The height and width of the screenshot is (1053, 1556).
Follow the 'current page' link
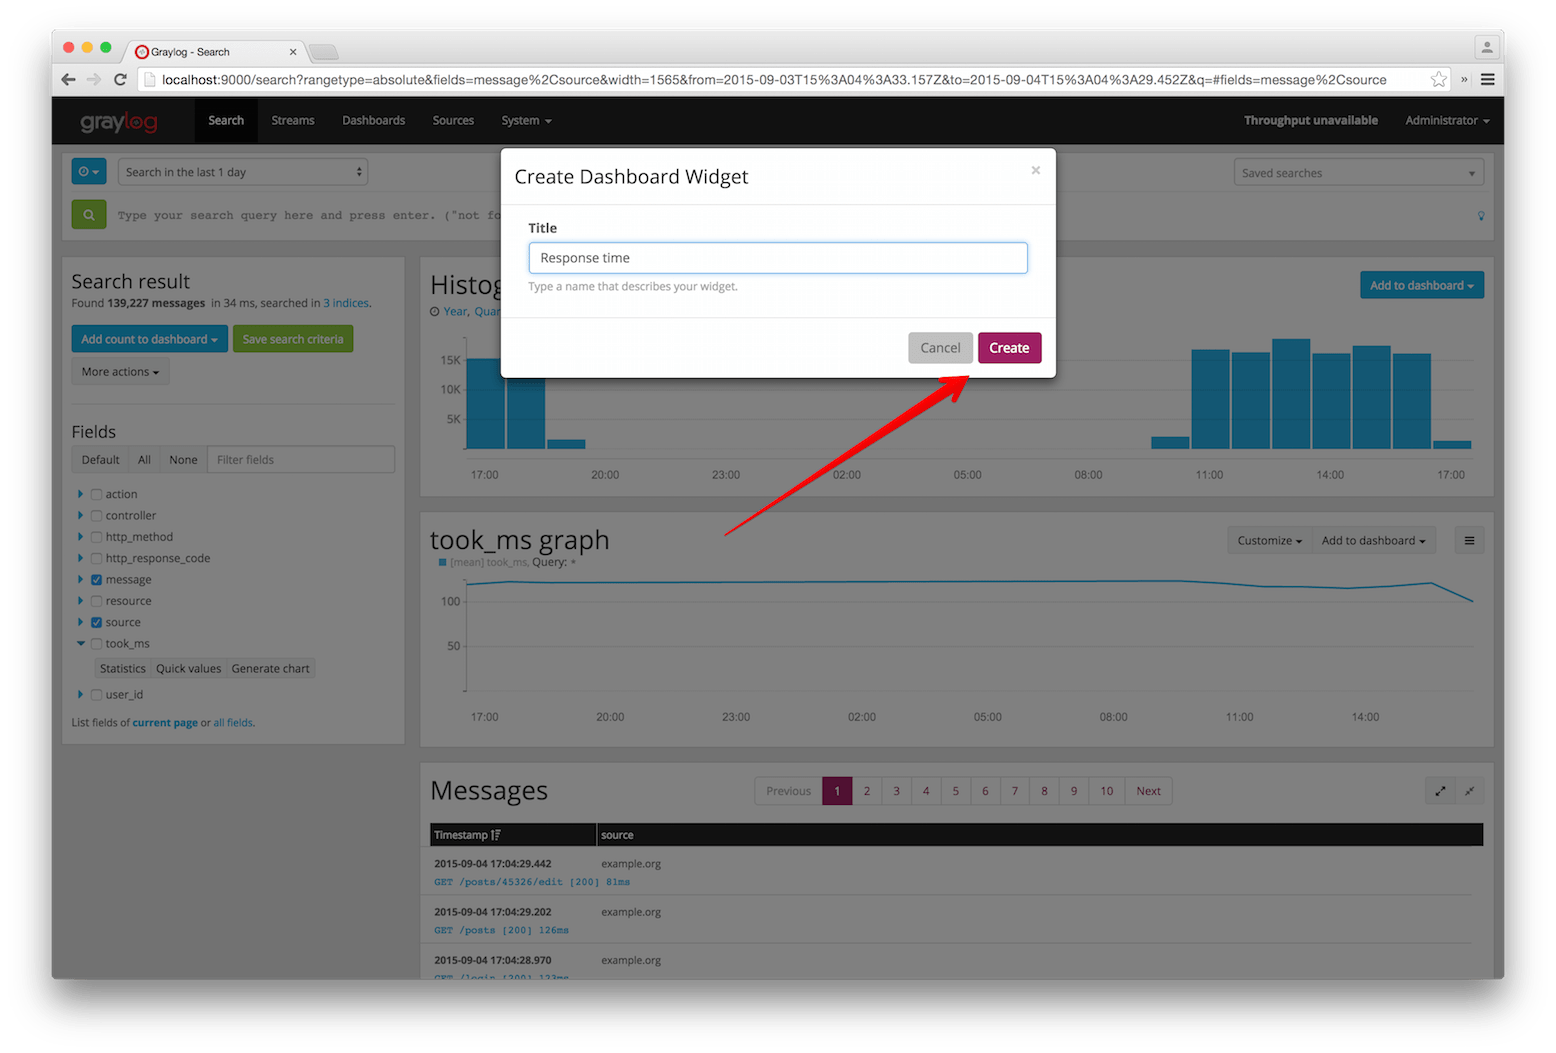pyautogui.click(x=165, y=723)
